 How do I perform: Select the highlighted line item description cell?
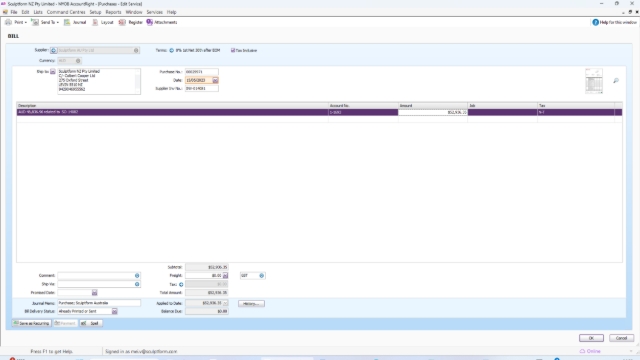tap(172, 112)
